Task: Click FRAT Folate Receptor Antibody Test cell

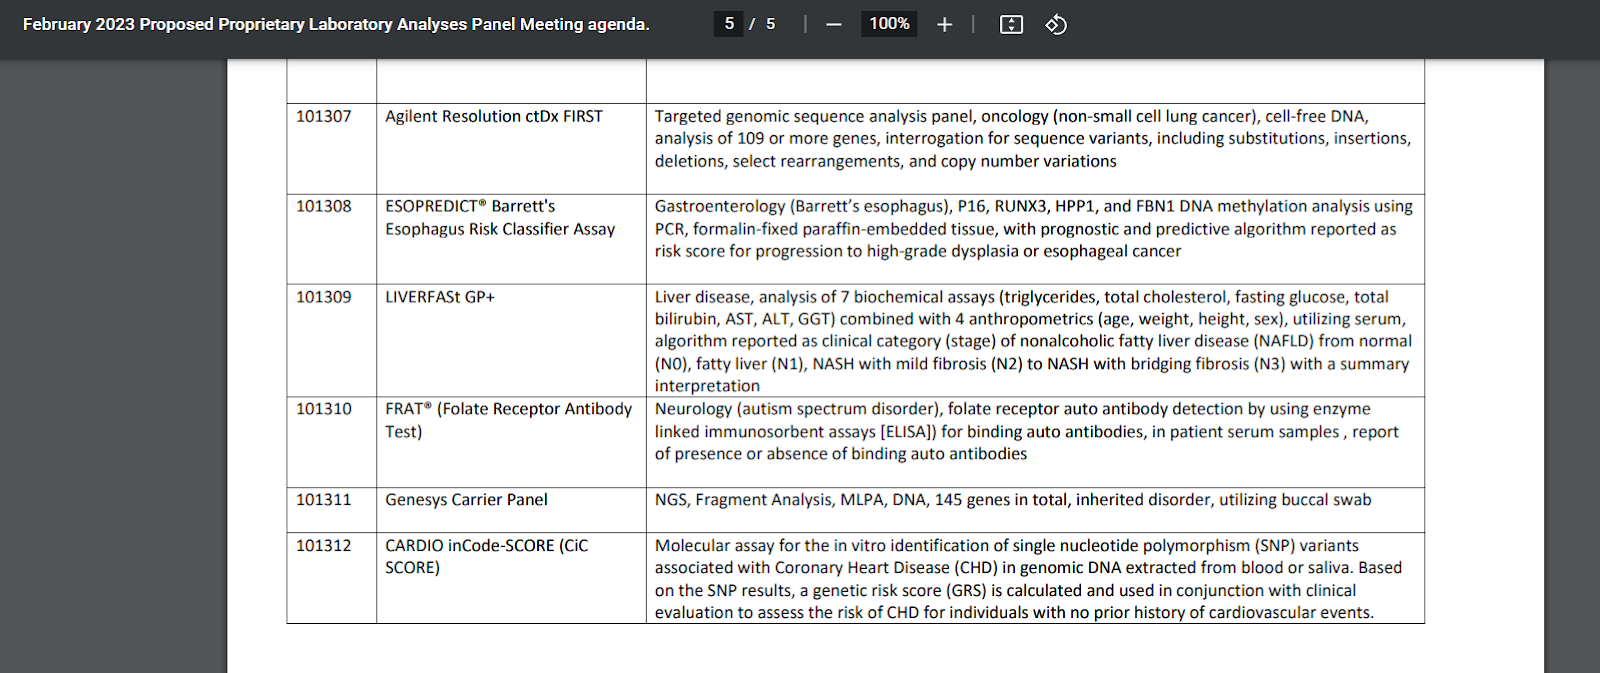Action: coord(511,442)
